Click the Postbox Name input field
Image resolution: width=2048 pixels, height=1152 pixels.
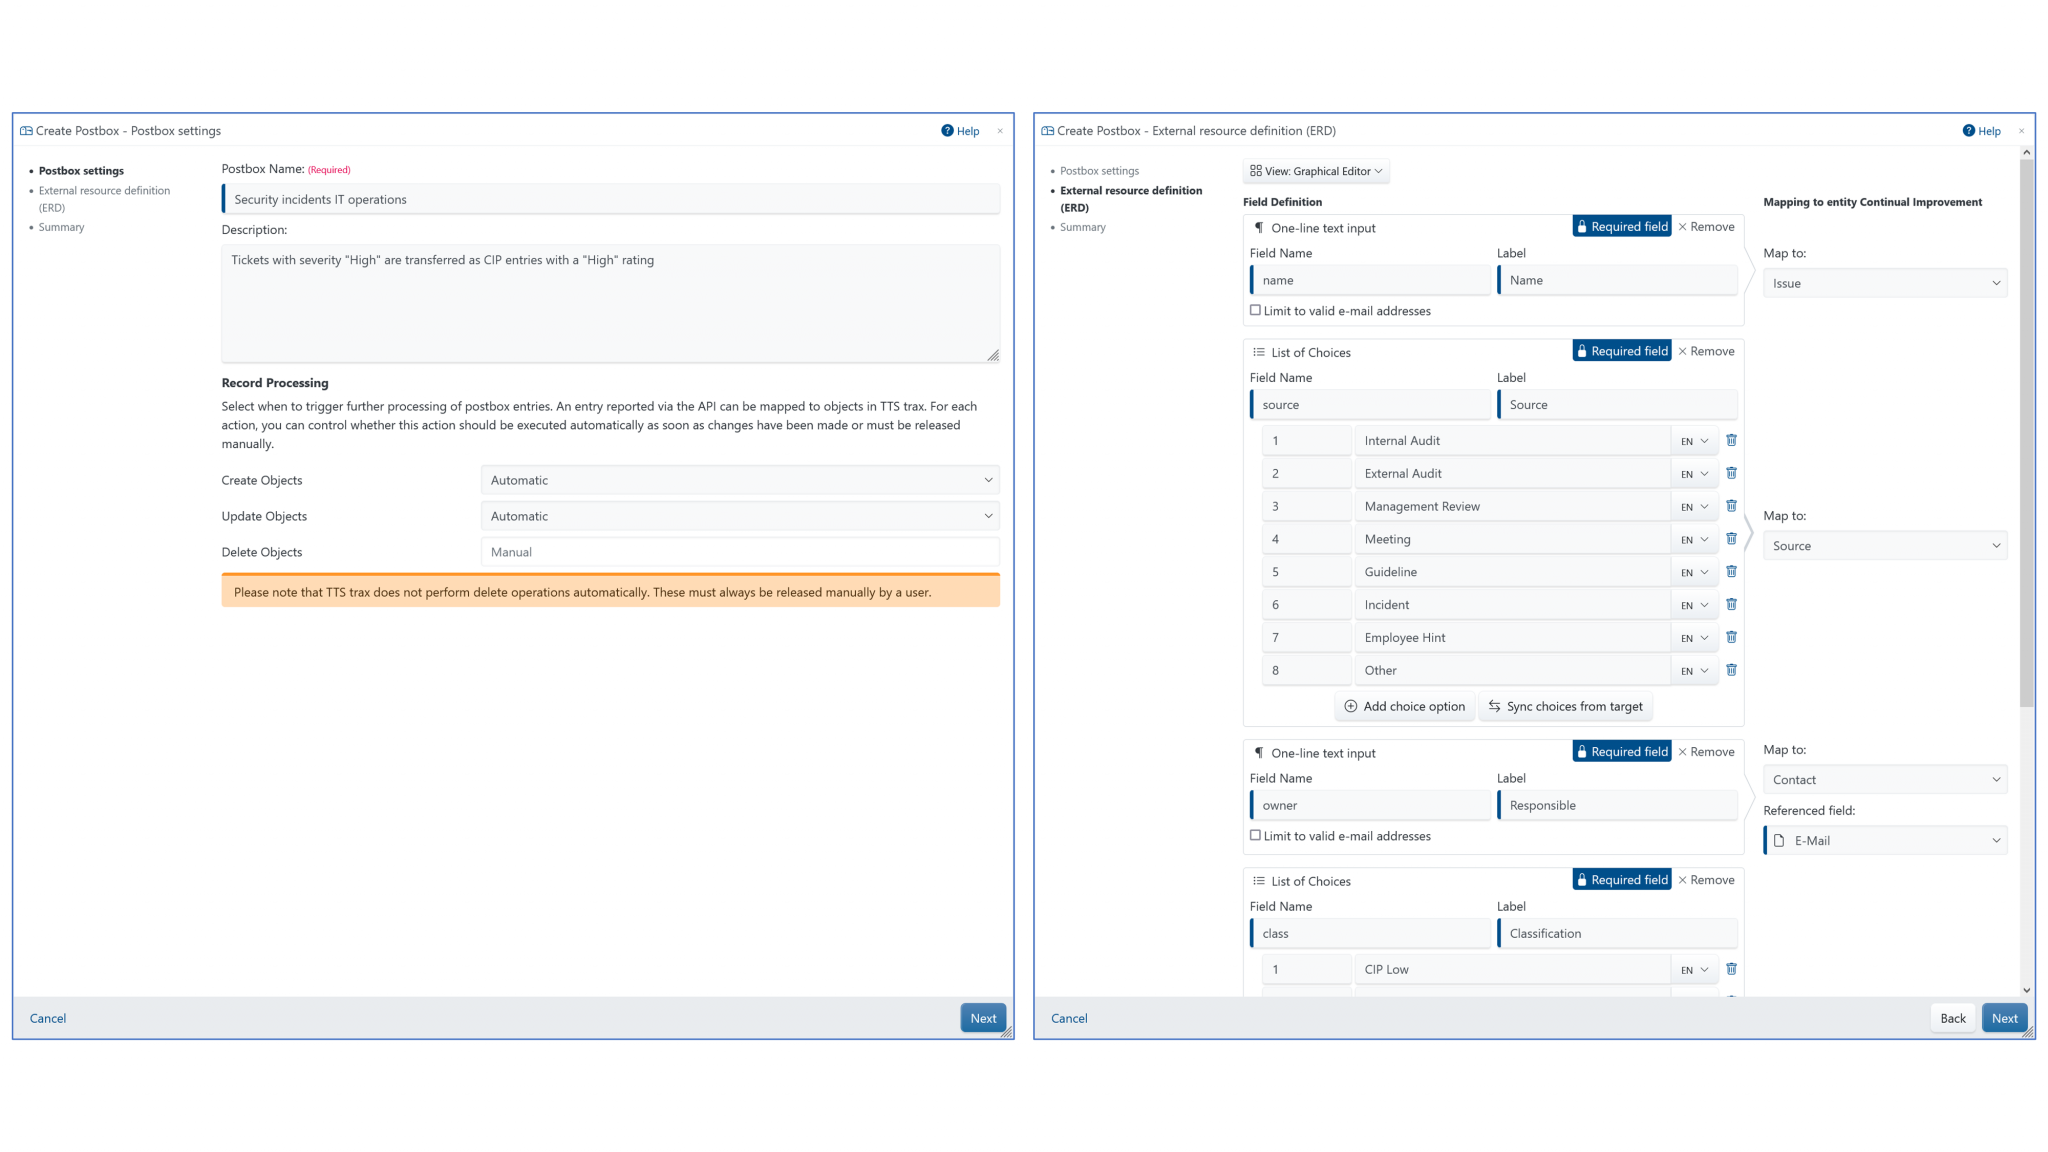[x=610, y=198]
